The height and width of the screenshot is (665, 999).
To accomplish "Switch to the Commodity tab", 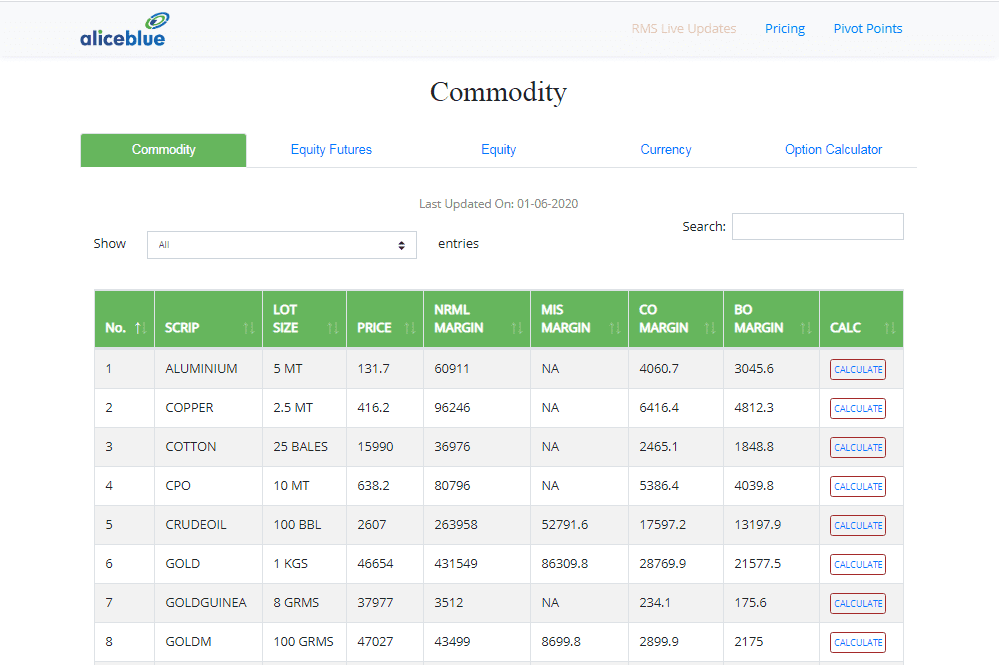I will (x=164, y=150).
